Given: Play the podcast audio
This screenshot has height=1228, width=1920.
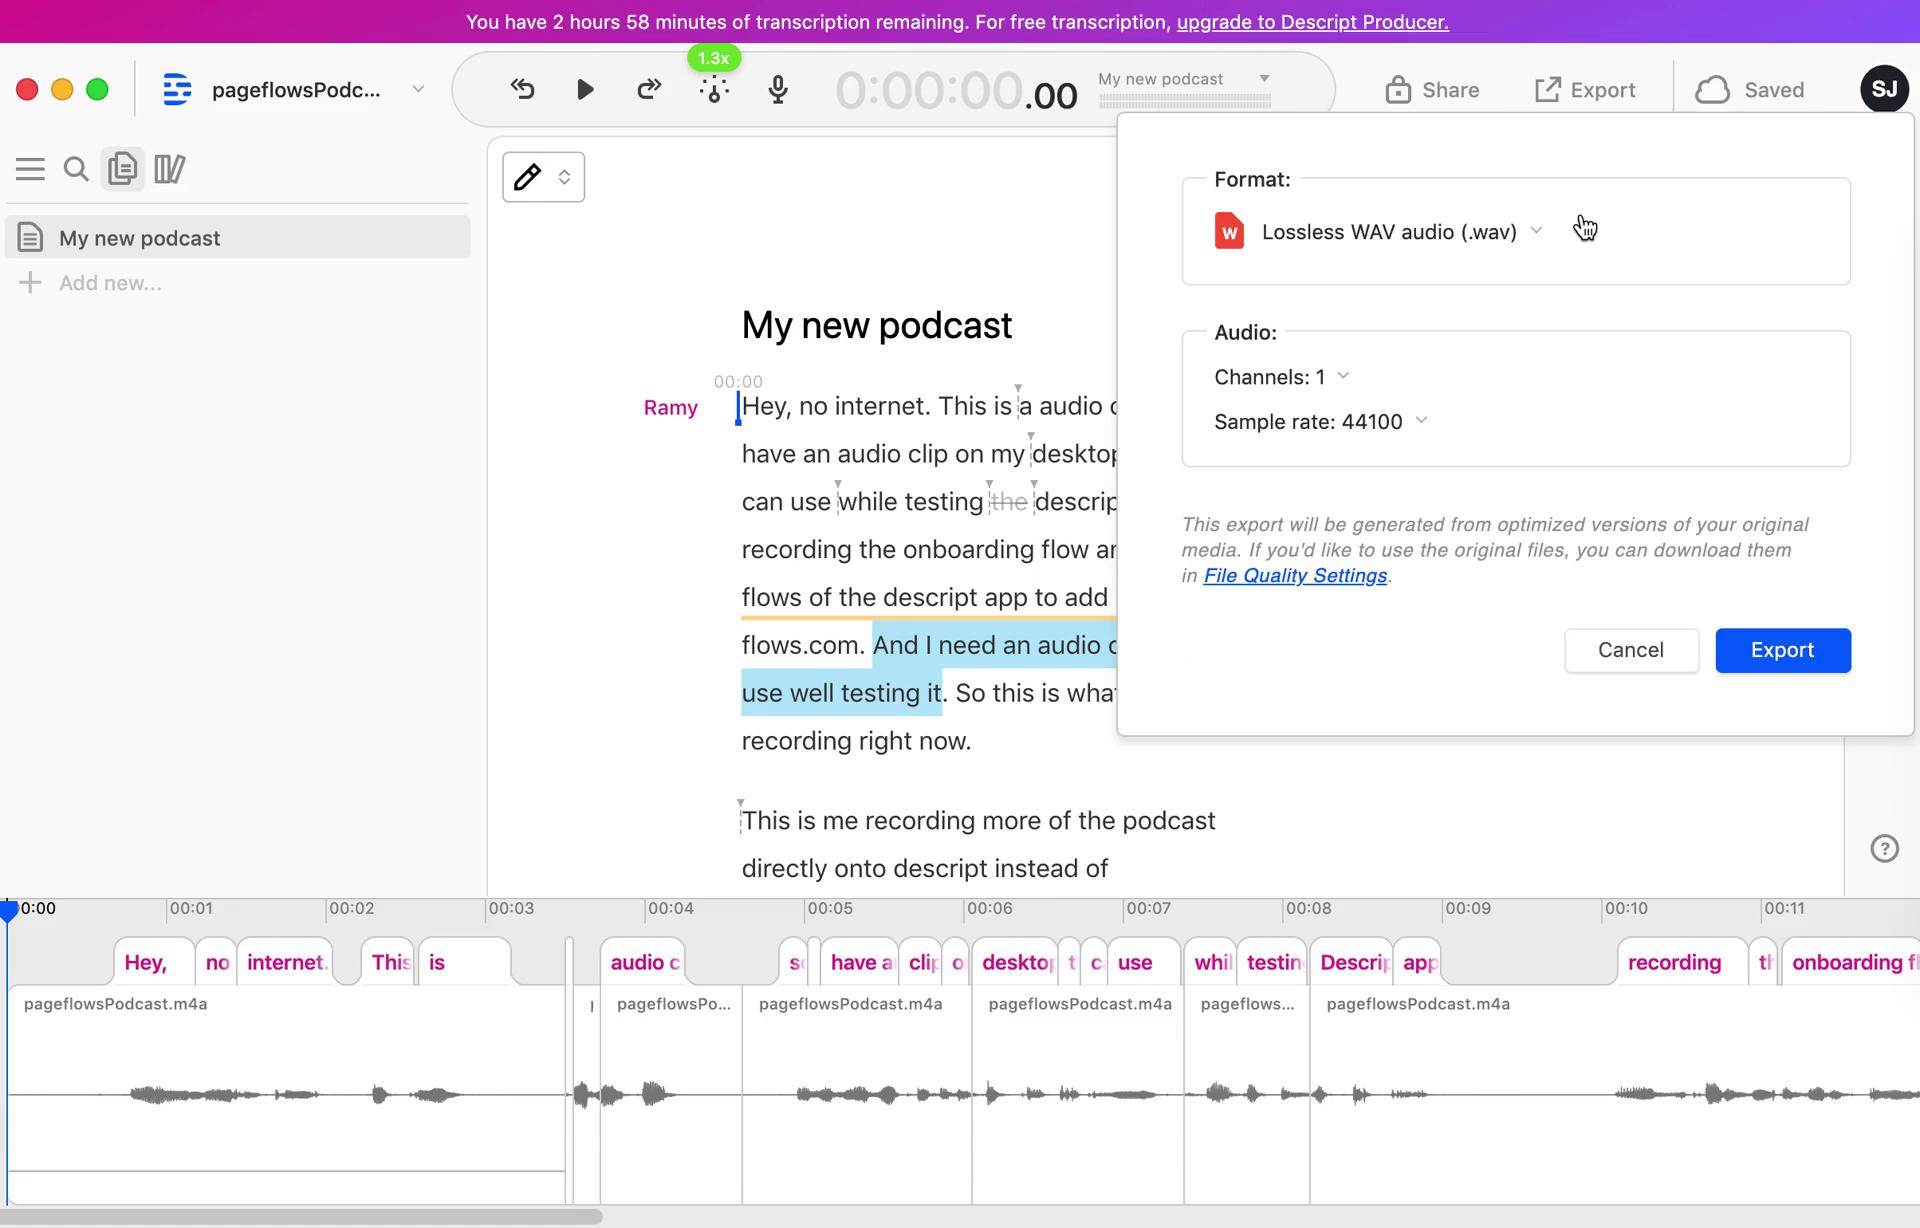Looking at the screenshot, I should tap(585, 90).
